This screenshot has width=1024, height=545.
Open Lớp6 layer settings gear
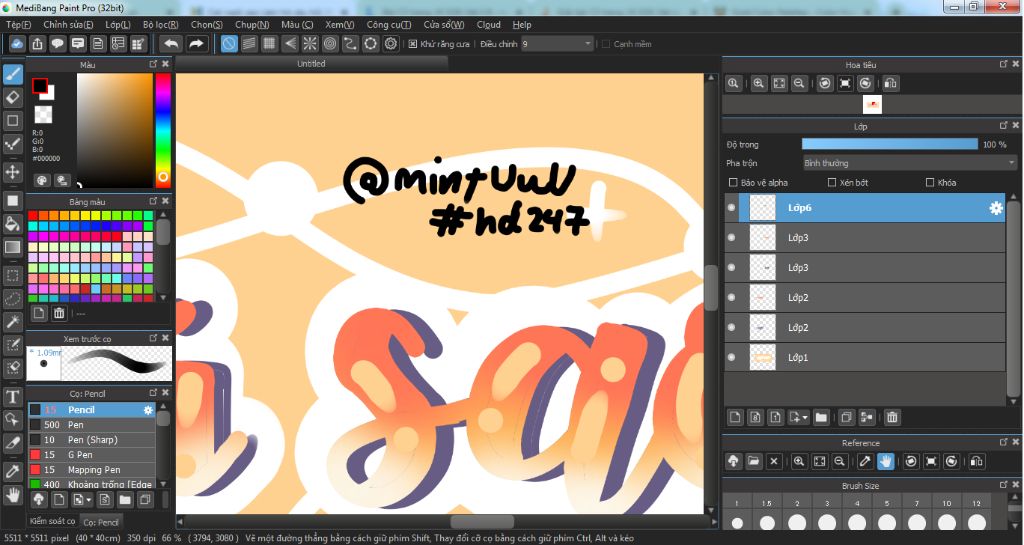996,208
